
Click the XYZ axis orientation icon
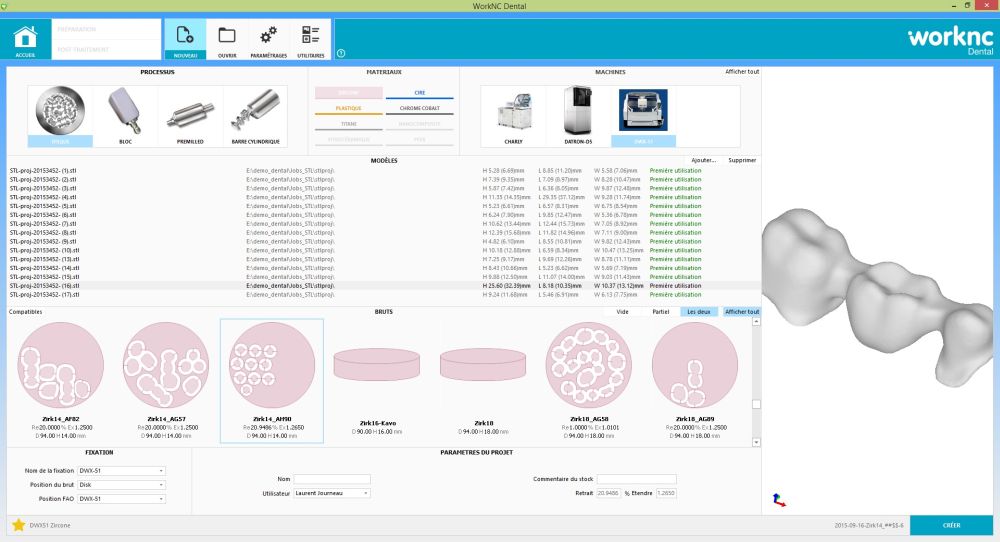(x=779, y=500)
